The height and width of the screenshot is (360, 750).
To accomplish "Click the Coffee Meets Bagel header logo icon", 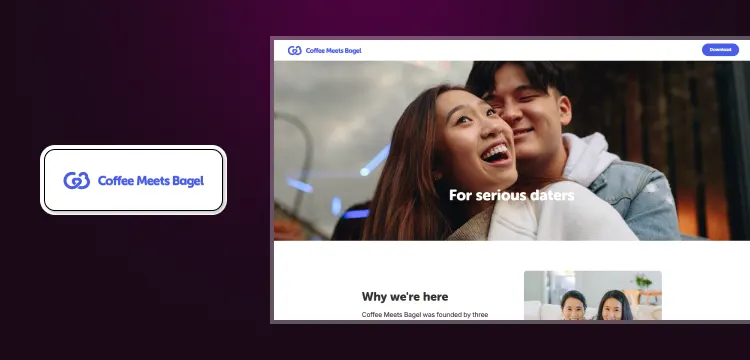I will [294, 51].
